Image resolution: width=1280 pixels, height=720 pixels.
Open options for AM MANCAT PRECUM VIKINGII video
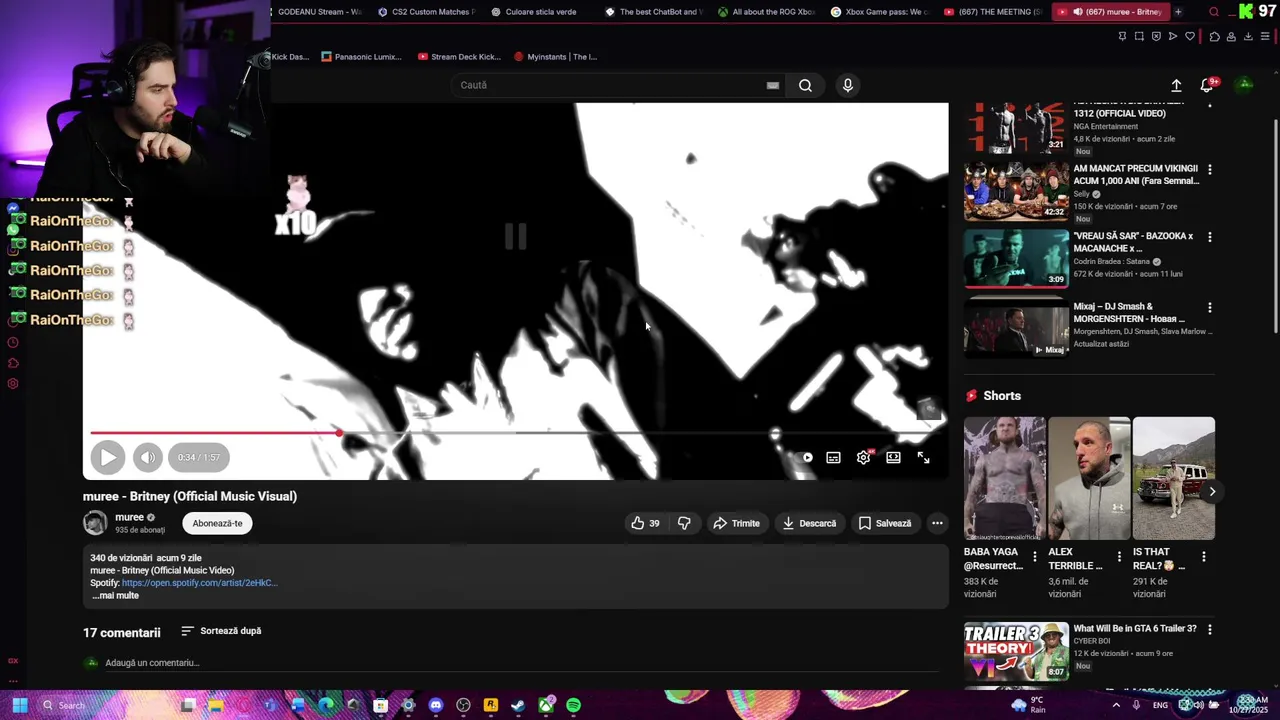[x=1210, y=170]
